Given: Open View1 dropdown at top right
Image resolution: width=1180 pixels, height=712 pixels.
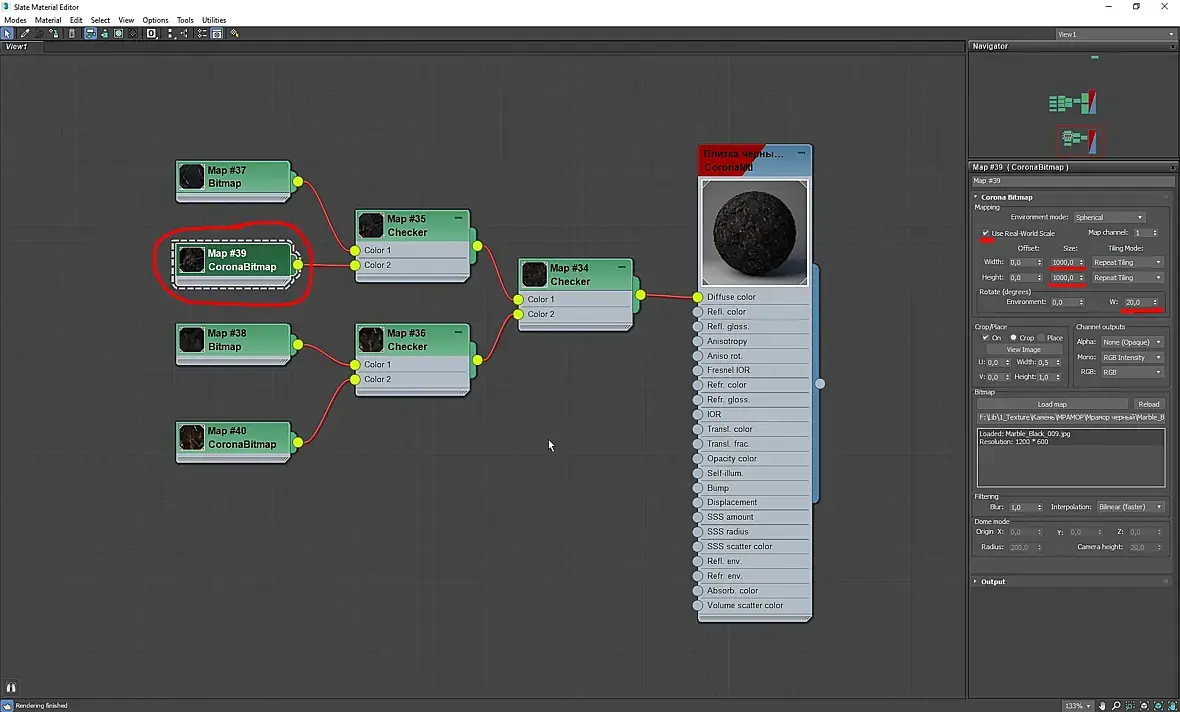Looking at the screenshot, I should [x=1115, y=35].
